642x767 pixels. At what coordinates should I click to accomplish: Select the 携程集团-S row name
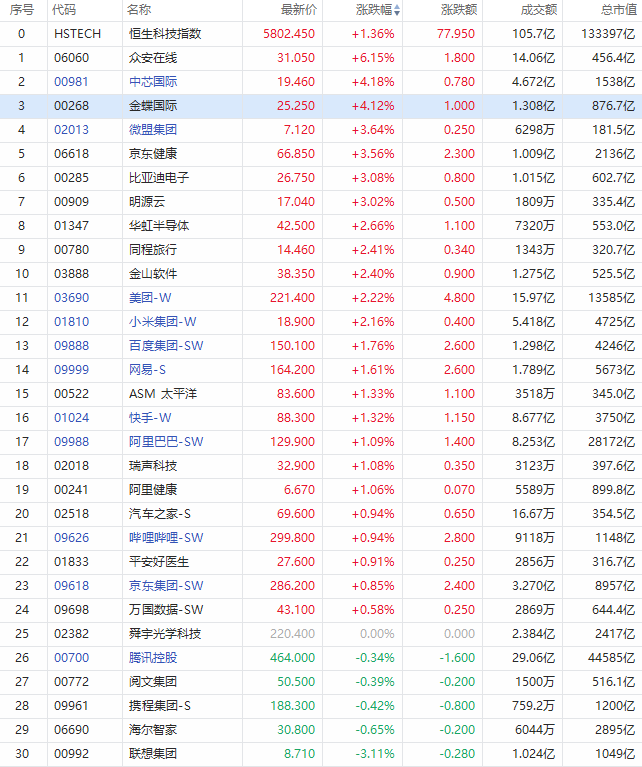pos(160,705)
